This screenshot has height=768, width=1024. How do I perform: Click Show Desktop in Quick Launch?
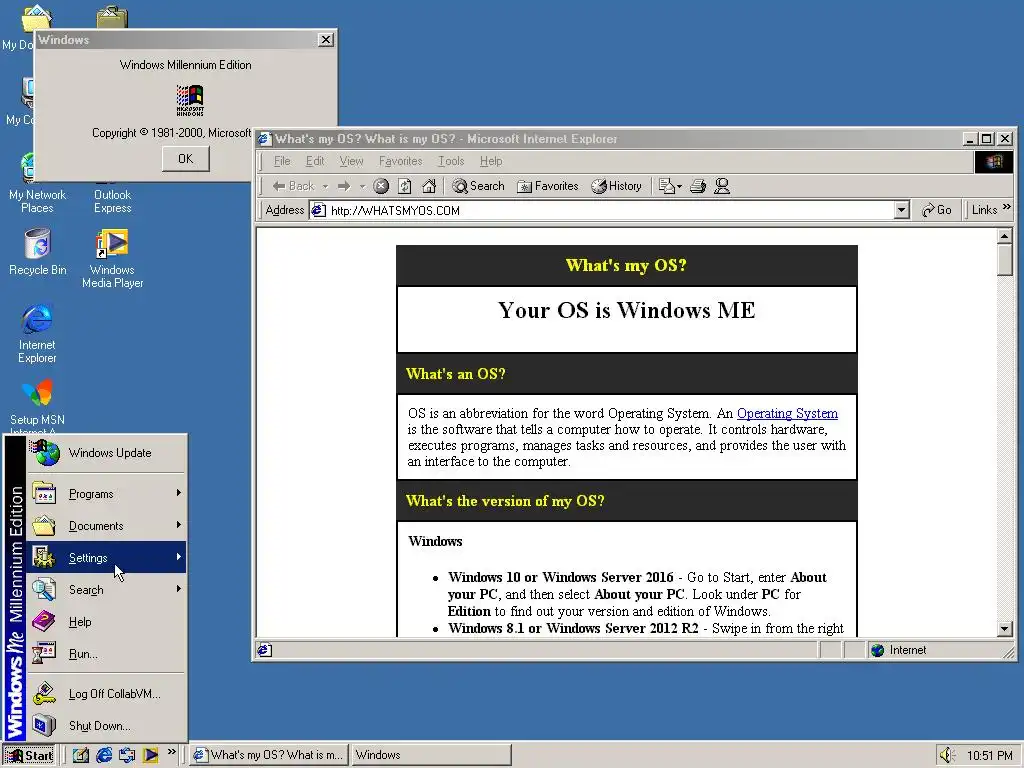pos(81,755)
